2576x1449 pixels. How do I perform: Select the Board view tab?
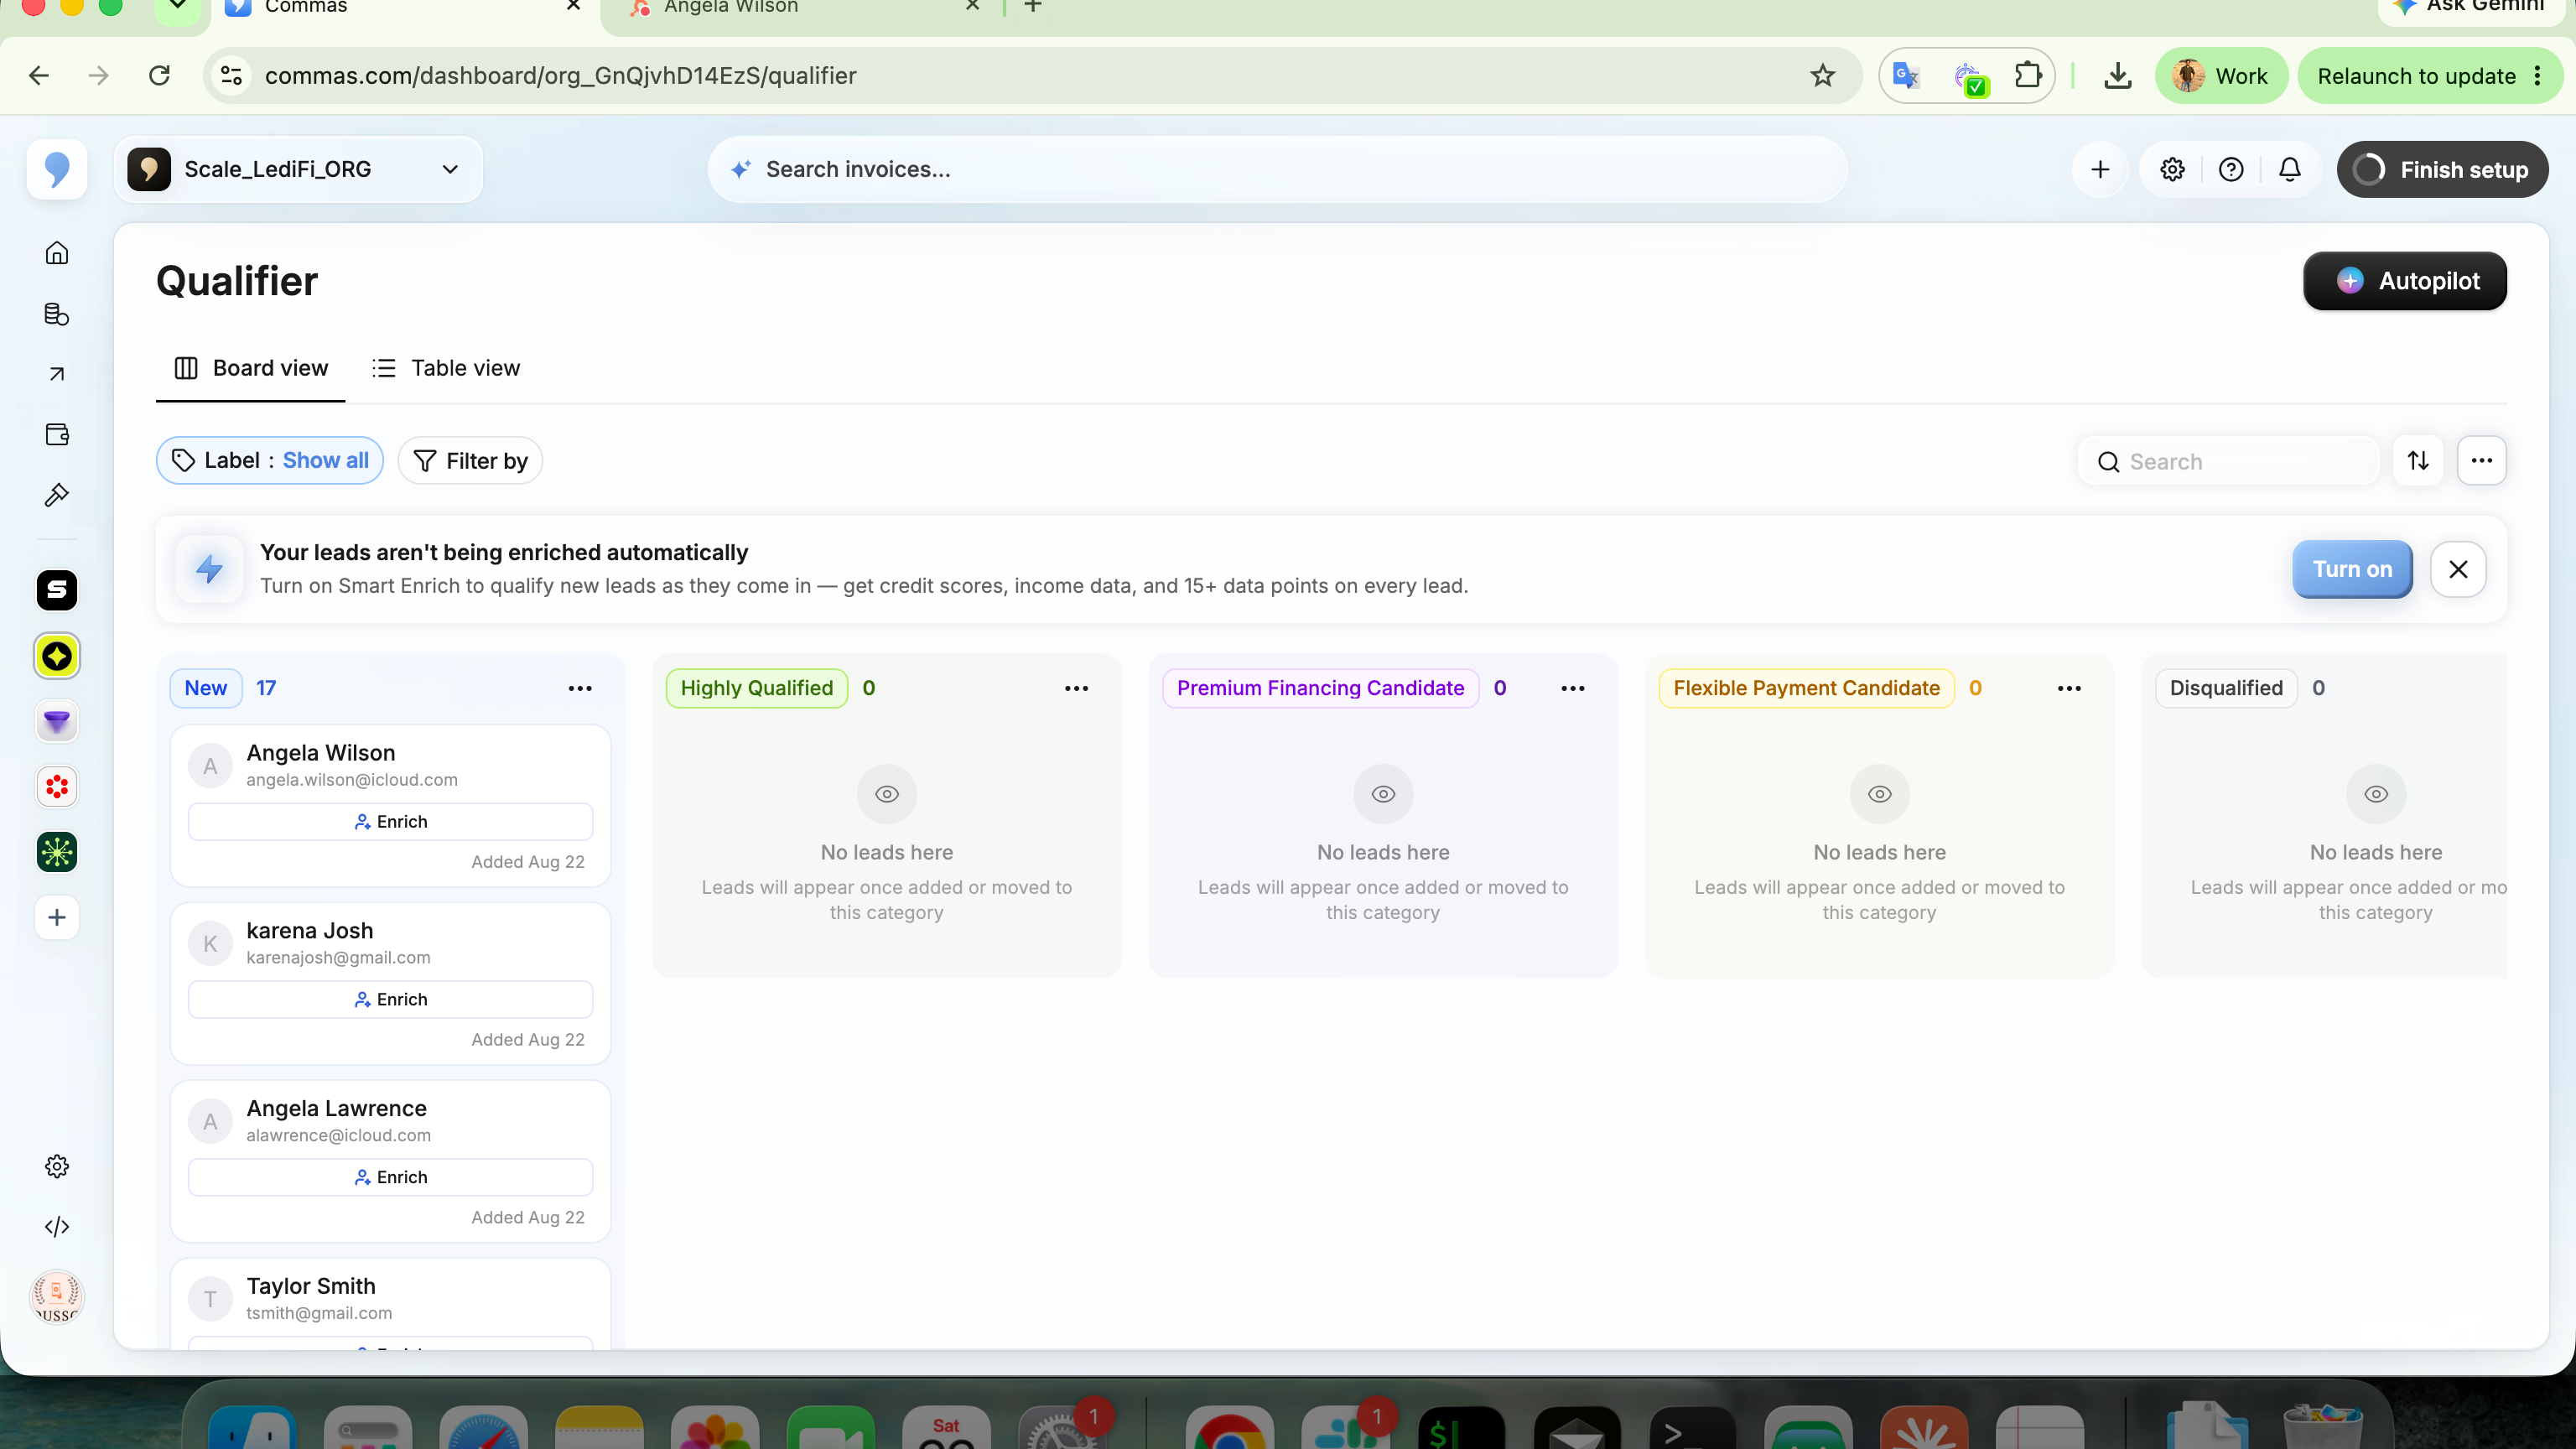point(251,368)
